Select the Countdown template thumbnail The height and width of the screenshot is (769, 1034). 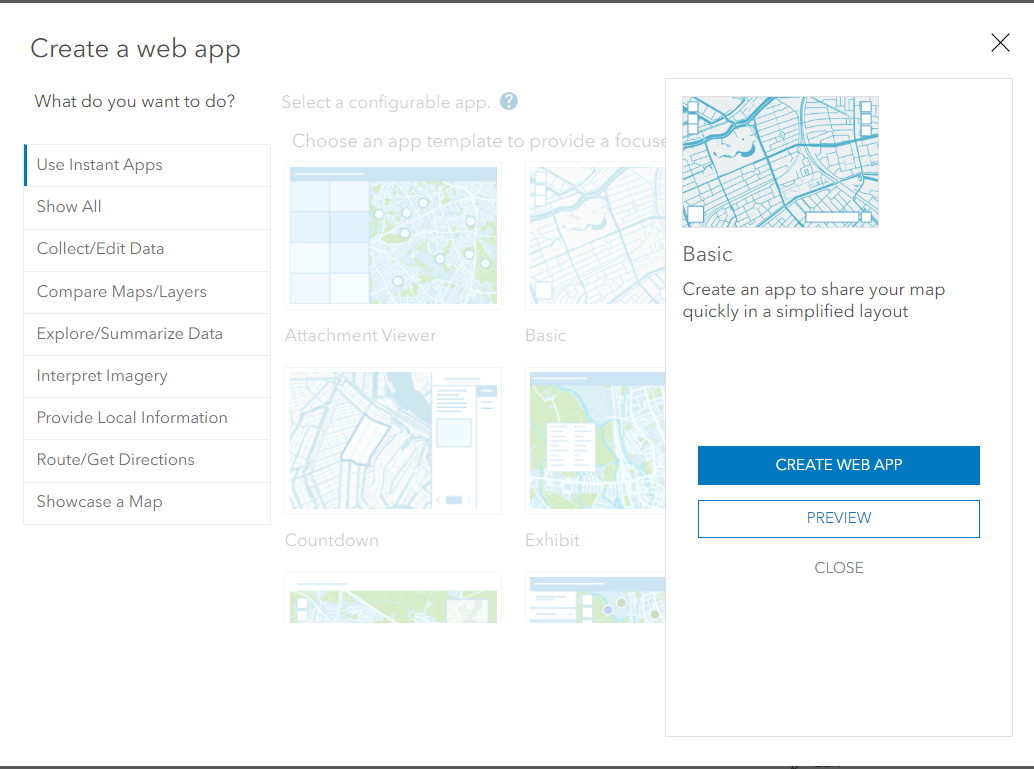392,440
